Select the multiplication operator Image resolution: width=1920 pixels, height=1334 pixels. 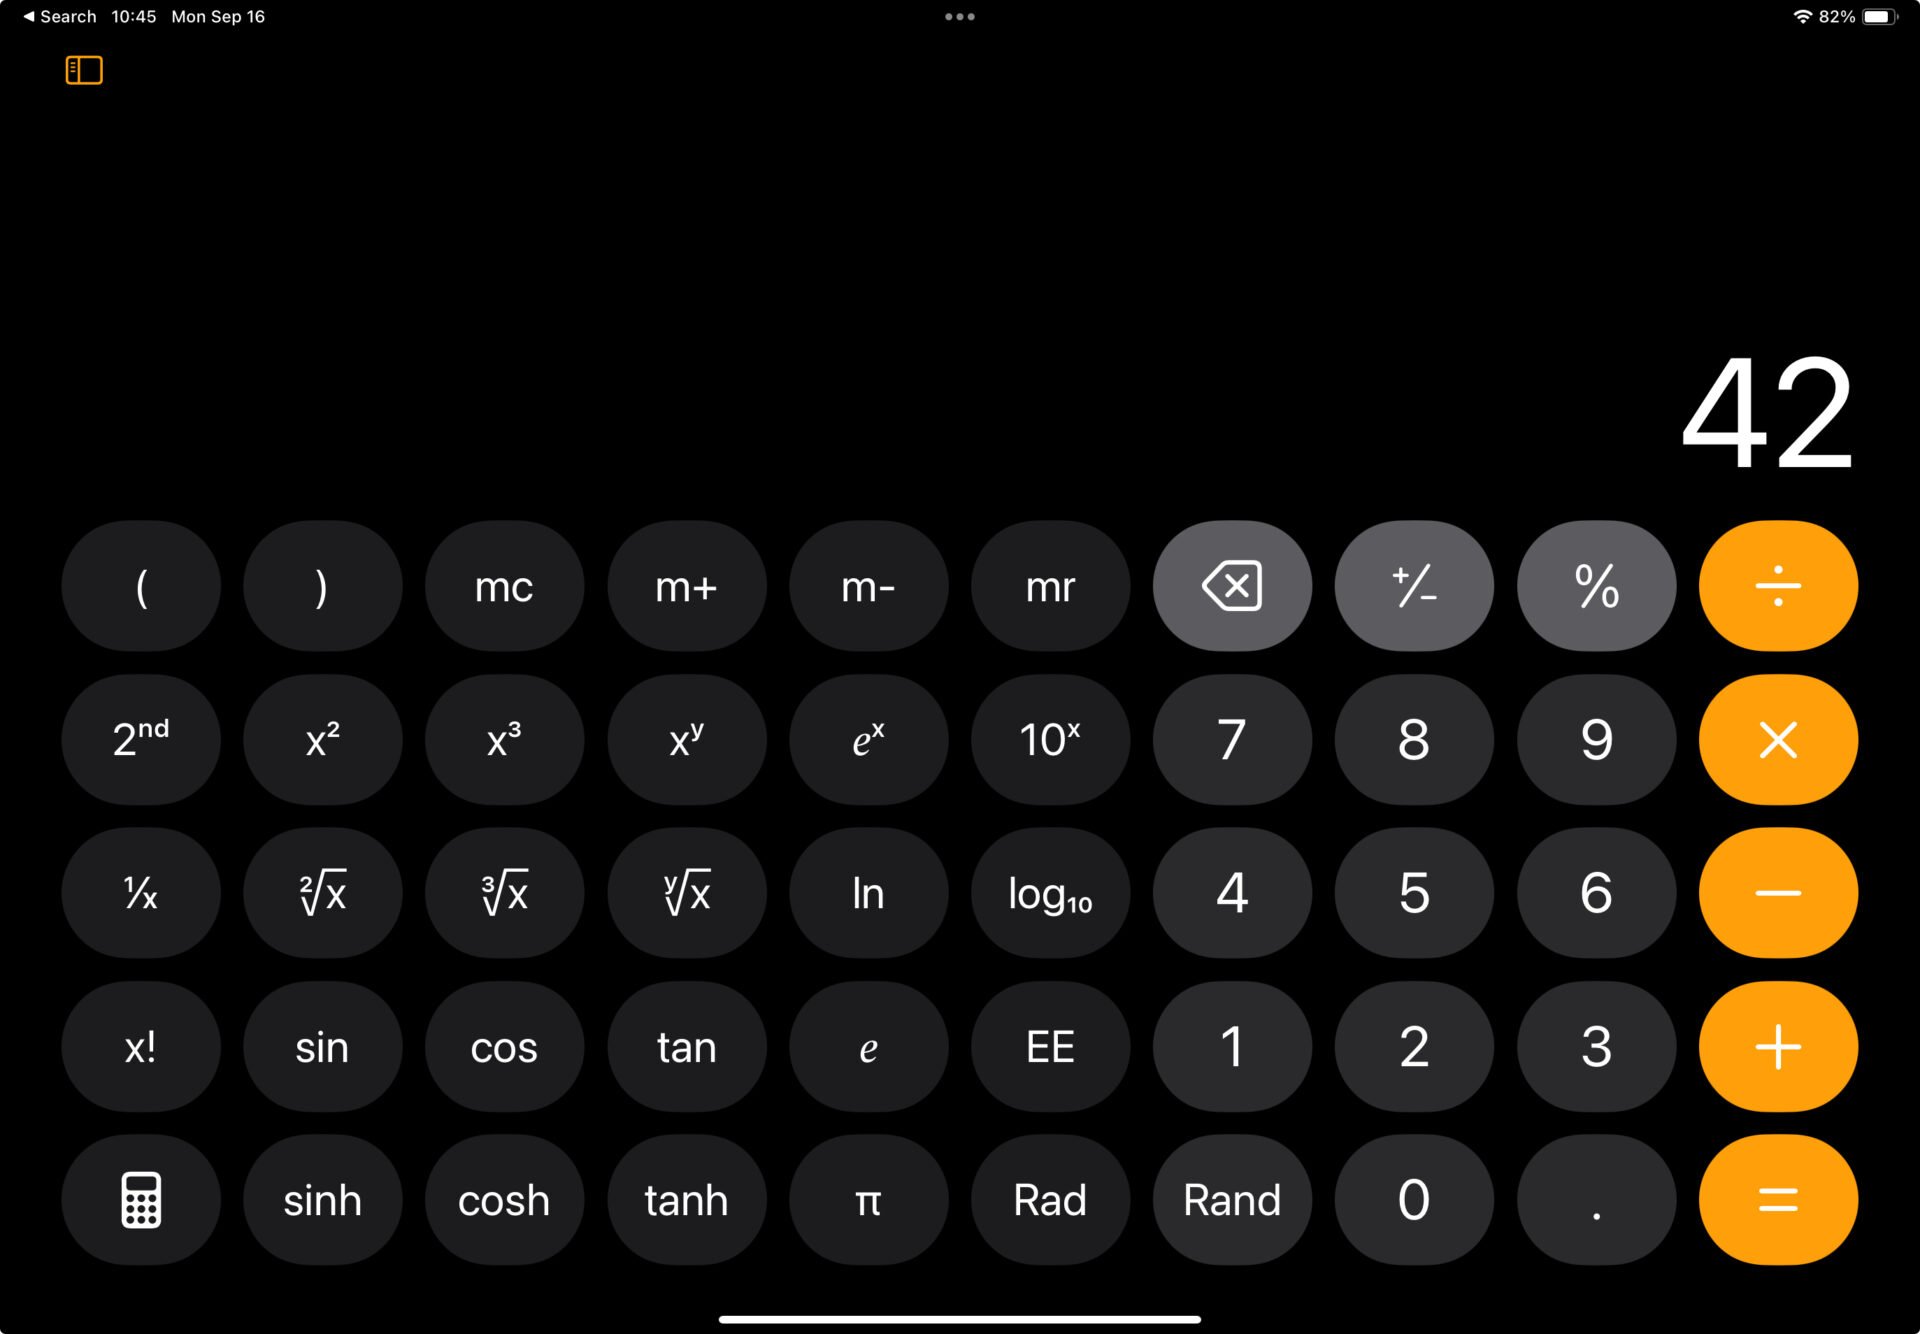[x=1777, y=739]
